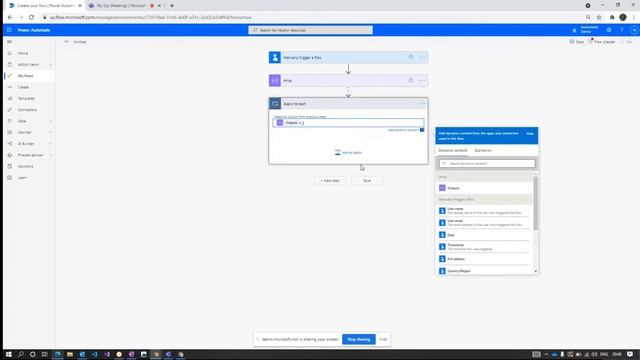The width and height of the screenshot is (640, 360).
Task: Open Solutions in the sidebar
Action: [25, 167]
